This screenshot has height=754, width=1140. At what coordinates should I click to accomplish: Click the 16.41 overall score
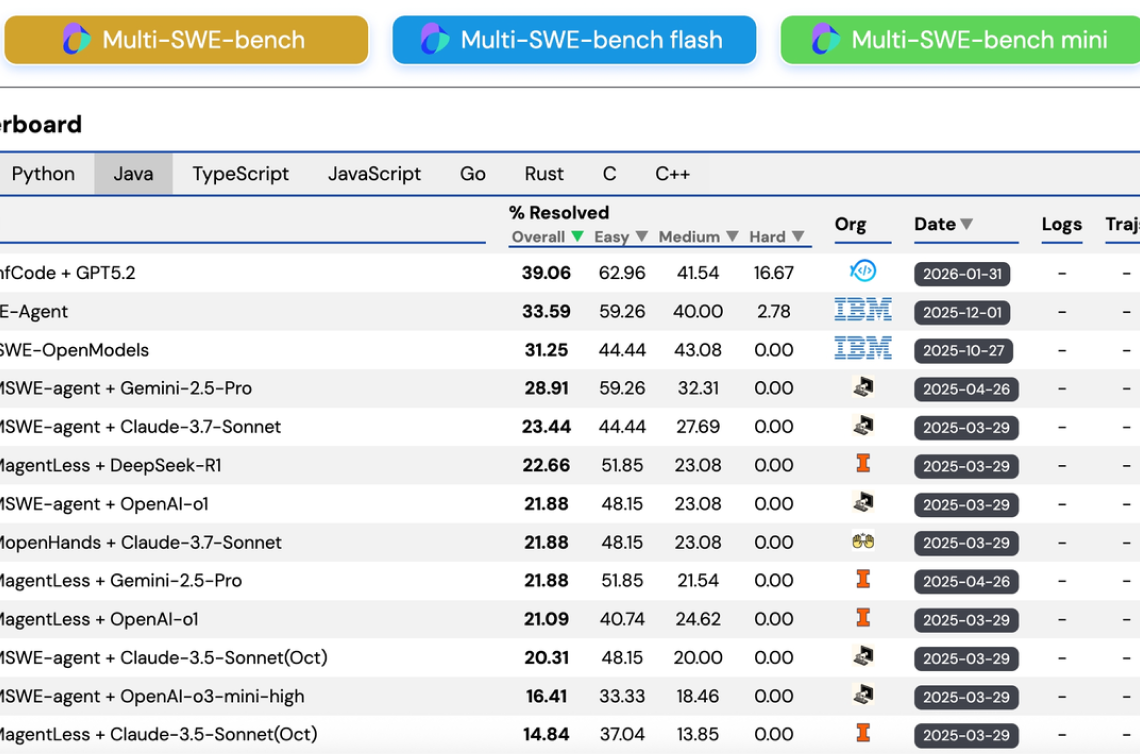point(546,697)
